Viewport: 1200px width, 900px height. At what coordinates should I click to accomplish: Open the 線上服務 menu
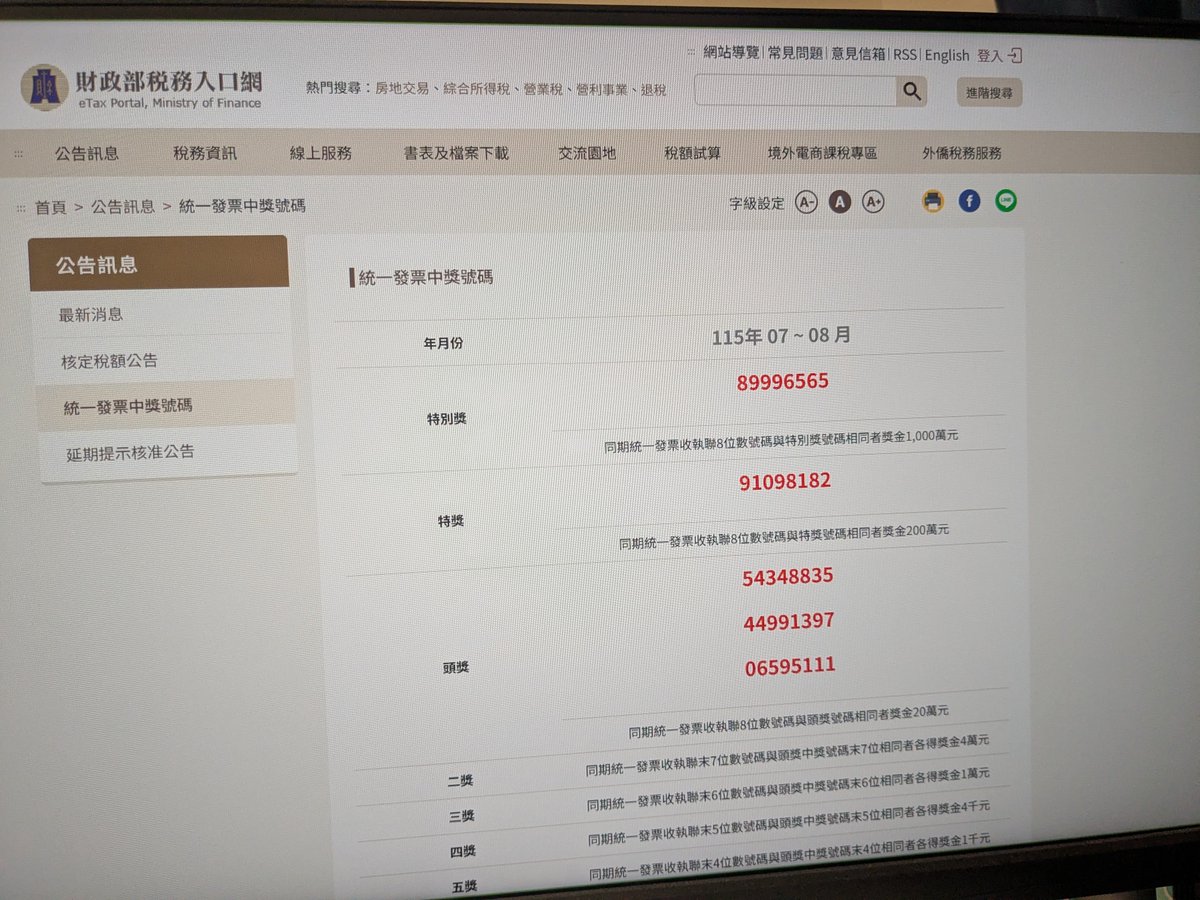click(x=321, y=153)
